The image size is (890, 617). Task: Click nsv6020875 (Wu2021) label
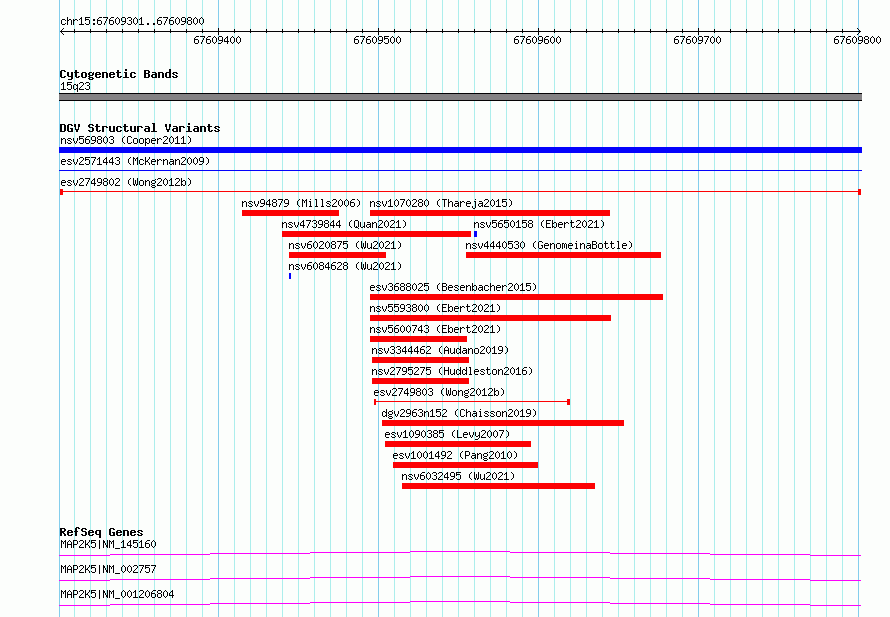[x=345, y=245]
